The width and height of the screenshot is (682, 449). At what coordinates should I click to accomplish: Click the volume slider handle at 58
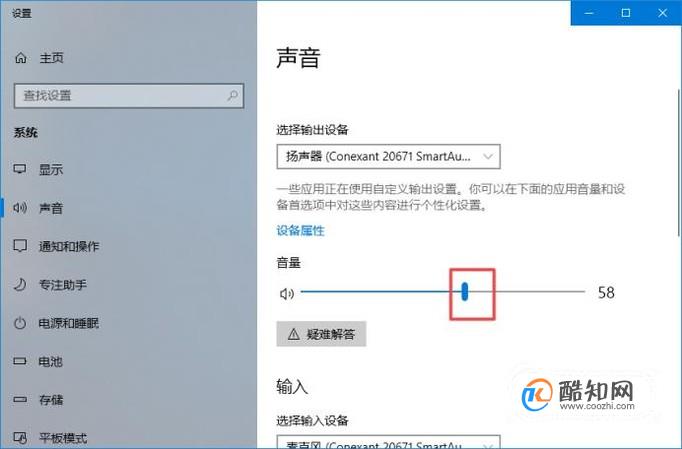click(465, 292)
